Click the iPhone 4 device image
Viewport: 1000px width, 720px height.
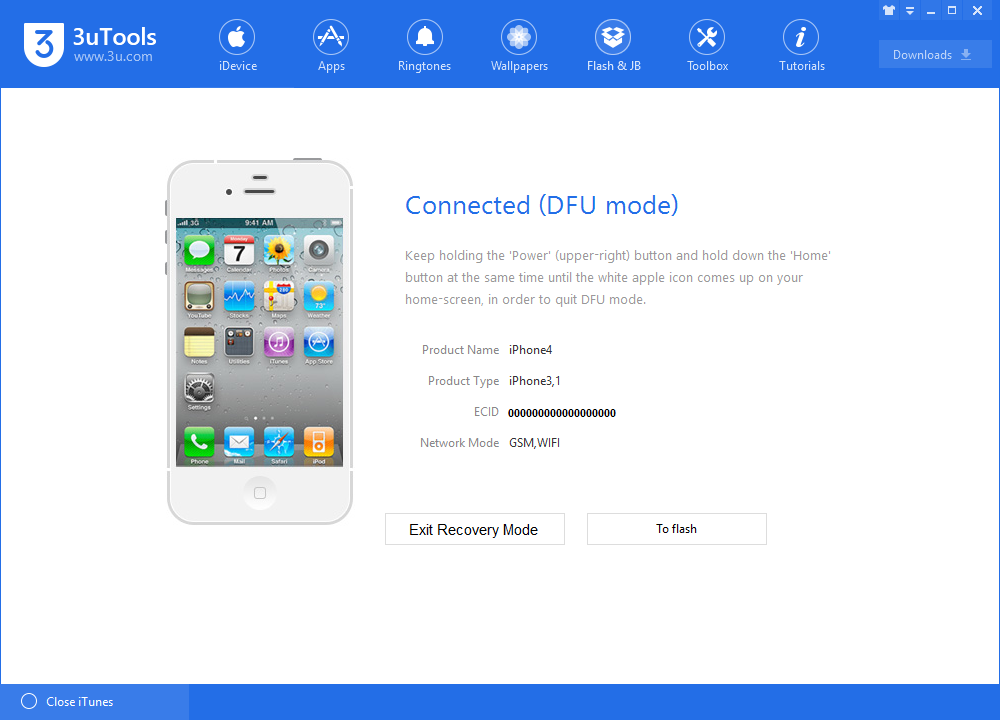coord(260,342)
